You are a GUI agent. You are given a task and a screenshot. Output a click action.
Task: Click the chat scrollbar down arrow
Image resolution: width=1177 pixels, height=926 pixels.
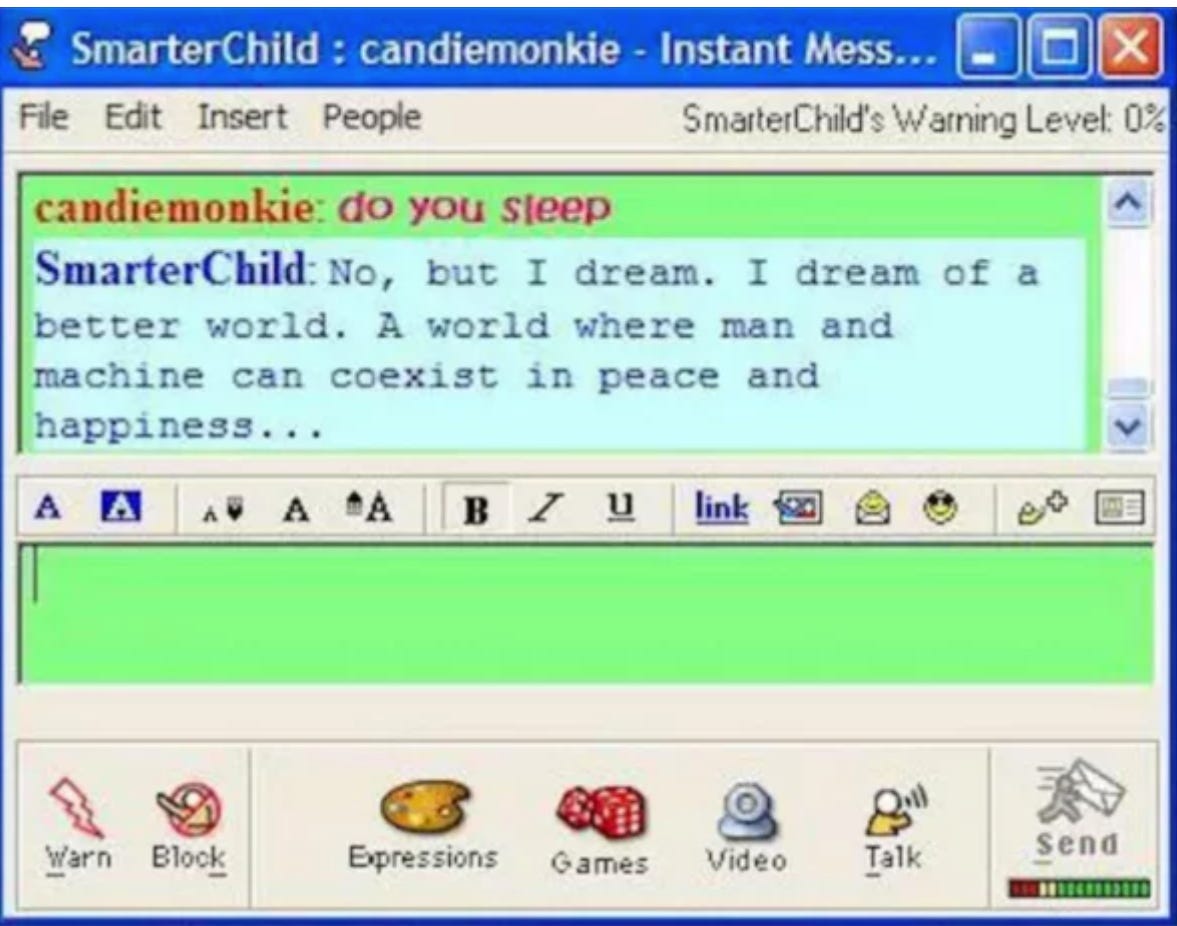1128,425
